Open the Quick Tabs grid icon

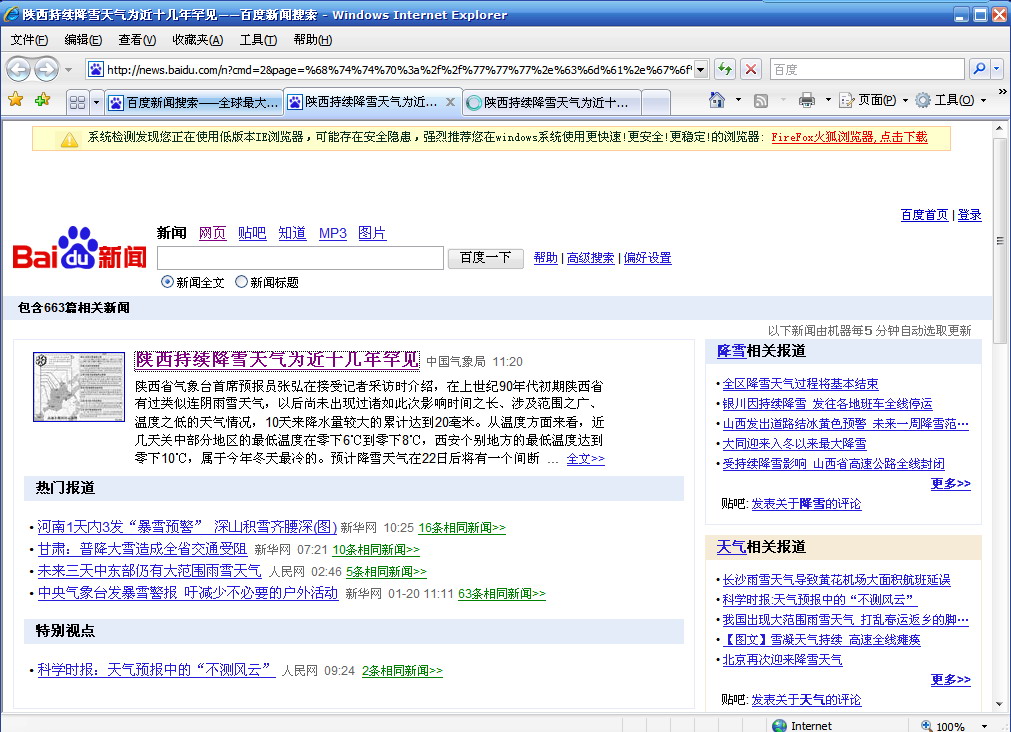click(77, 102)
